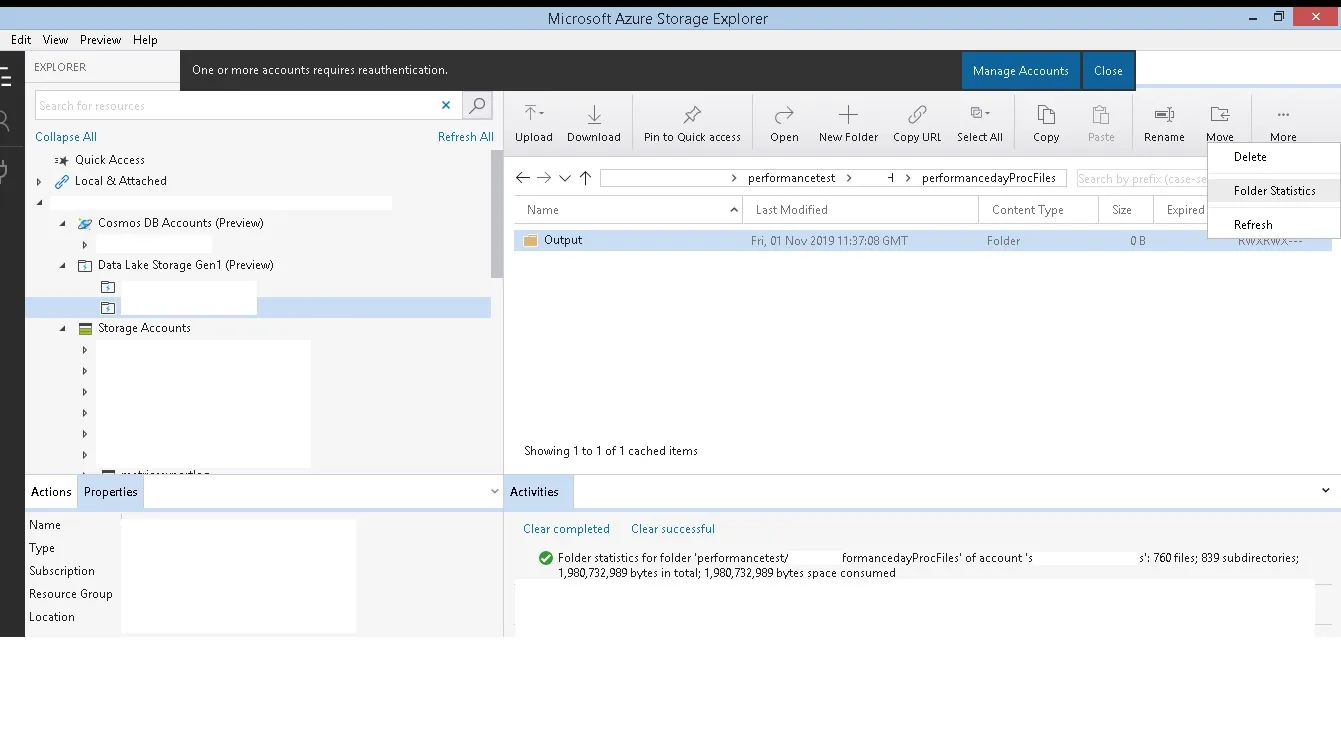Click the Select All toolbar icon
Viewport: 1341px width, 740px height.
pos(980,114)
